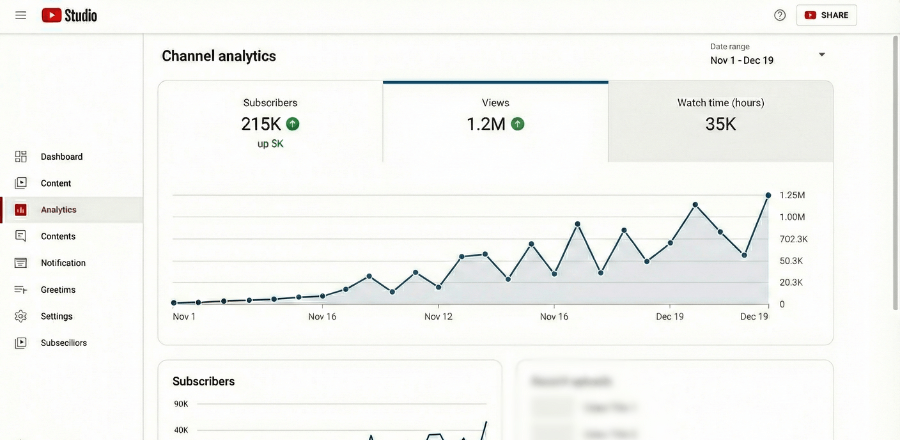Screen dimensions: 900x440
Task: Click the SHARE button
Action: 826,15
